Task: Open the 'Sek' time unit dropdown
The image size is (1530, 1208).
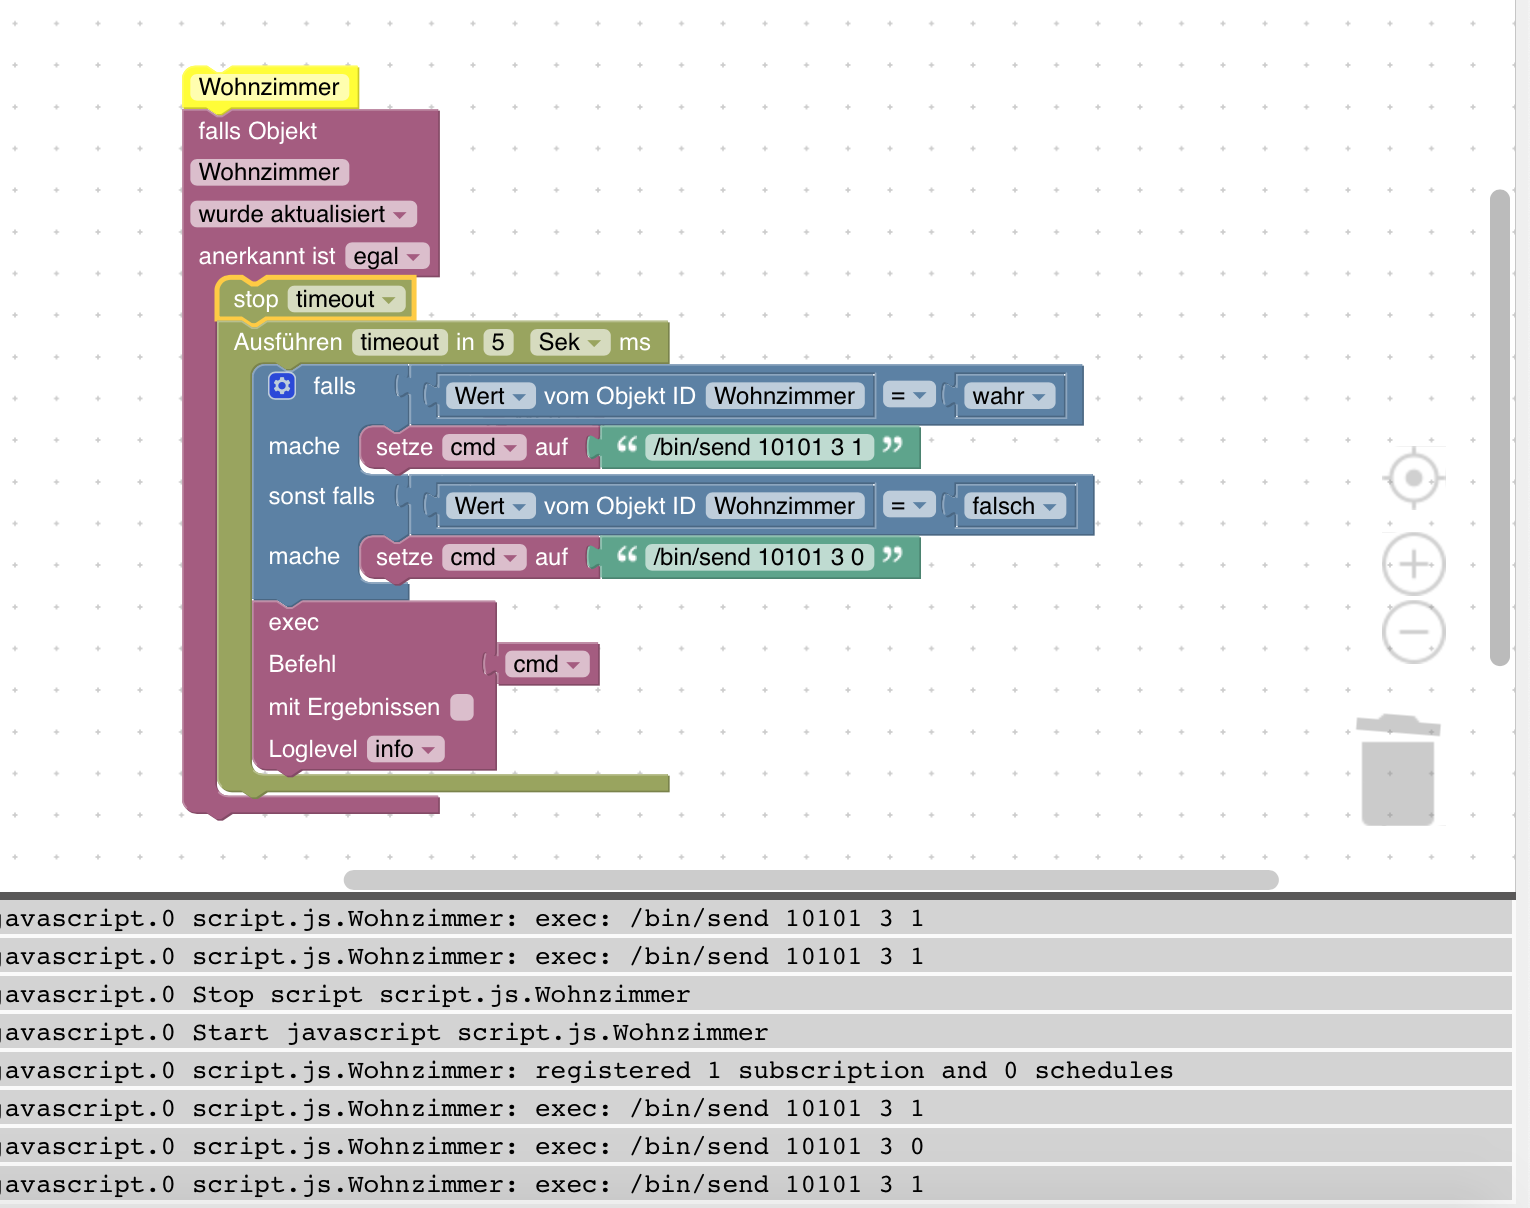Action: (x=569, y=342)
